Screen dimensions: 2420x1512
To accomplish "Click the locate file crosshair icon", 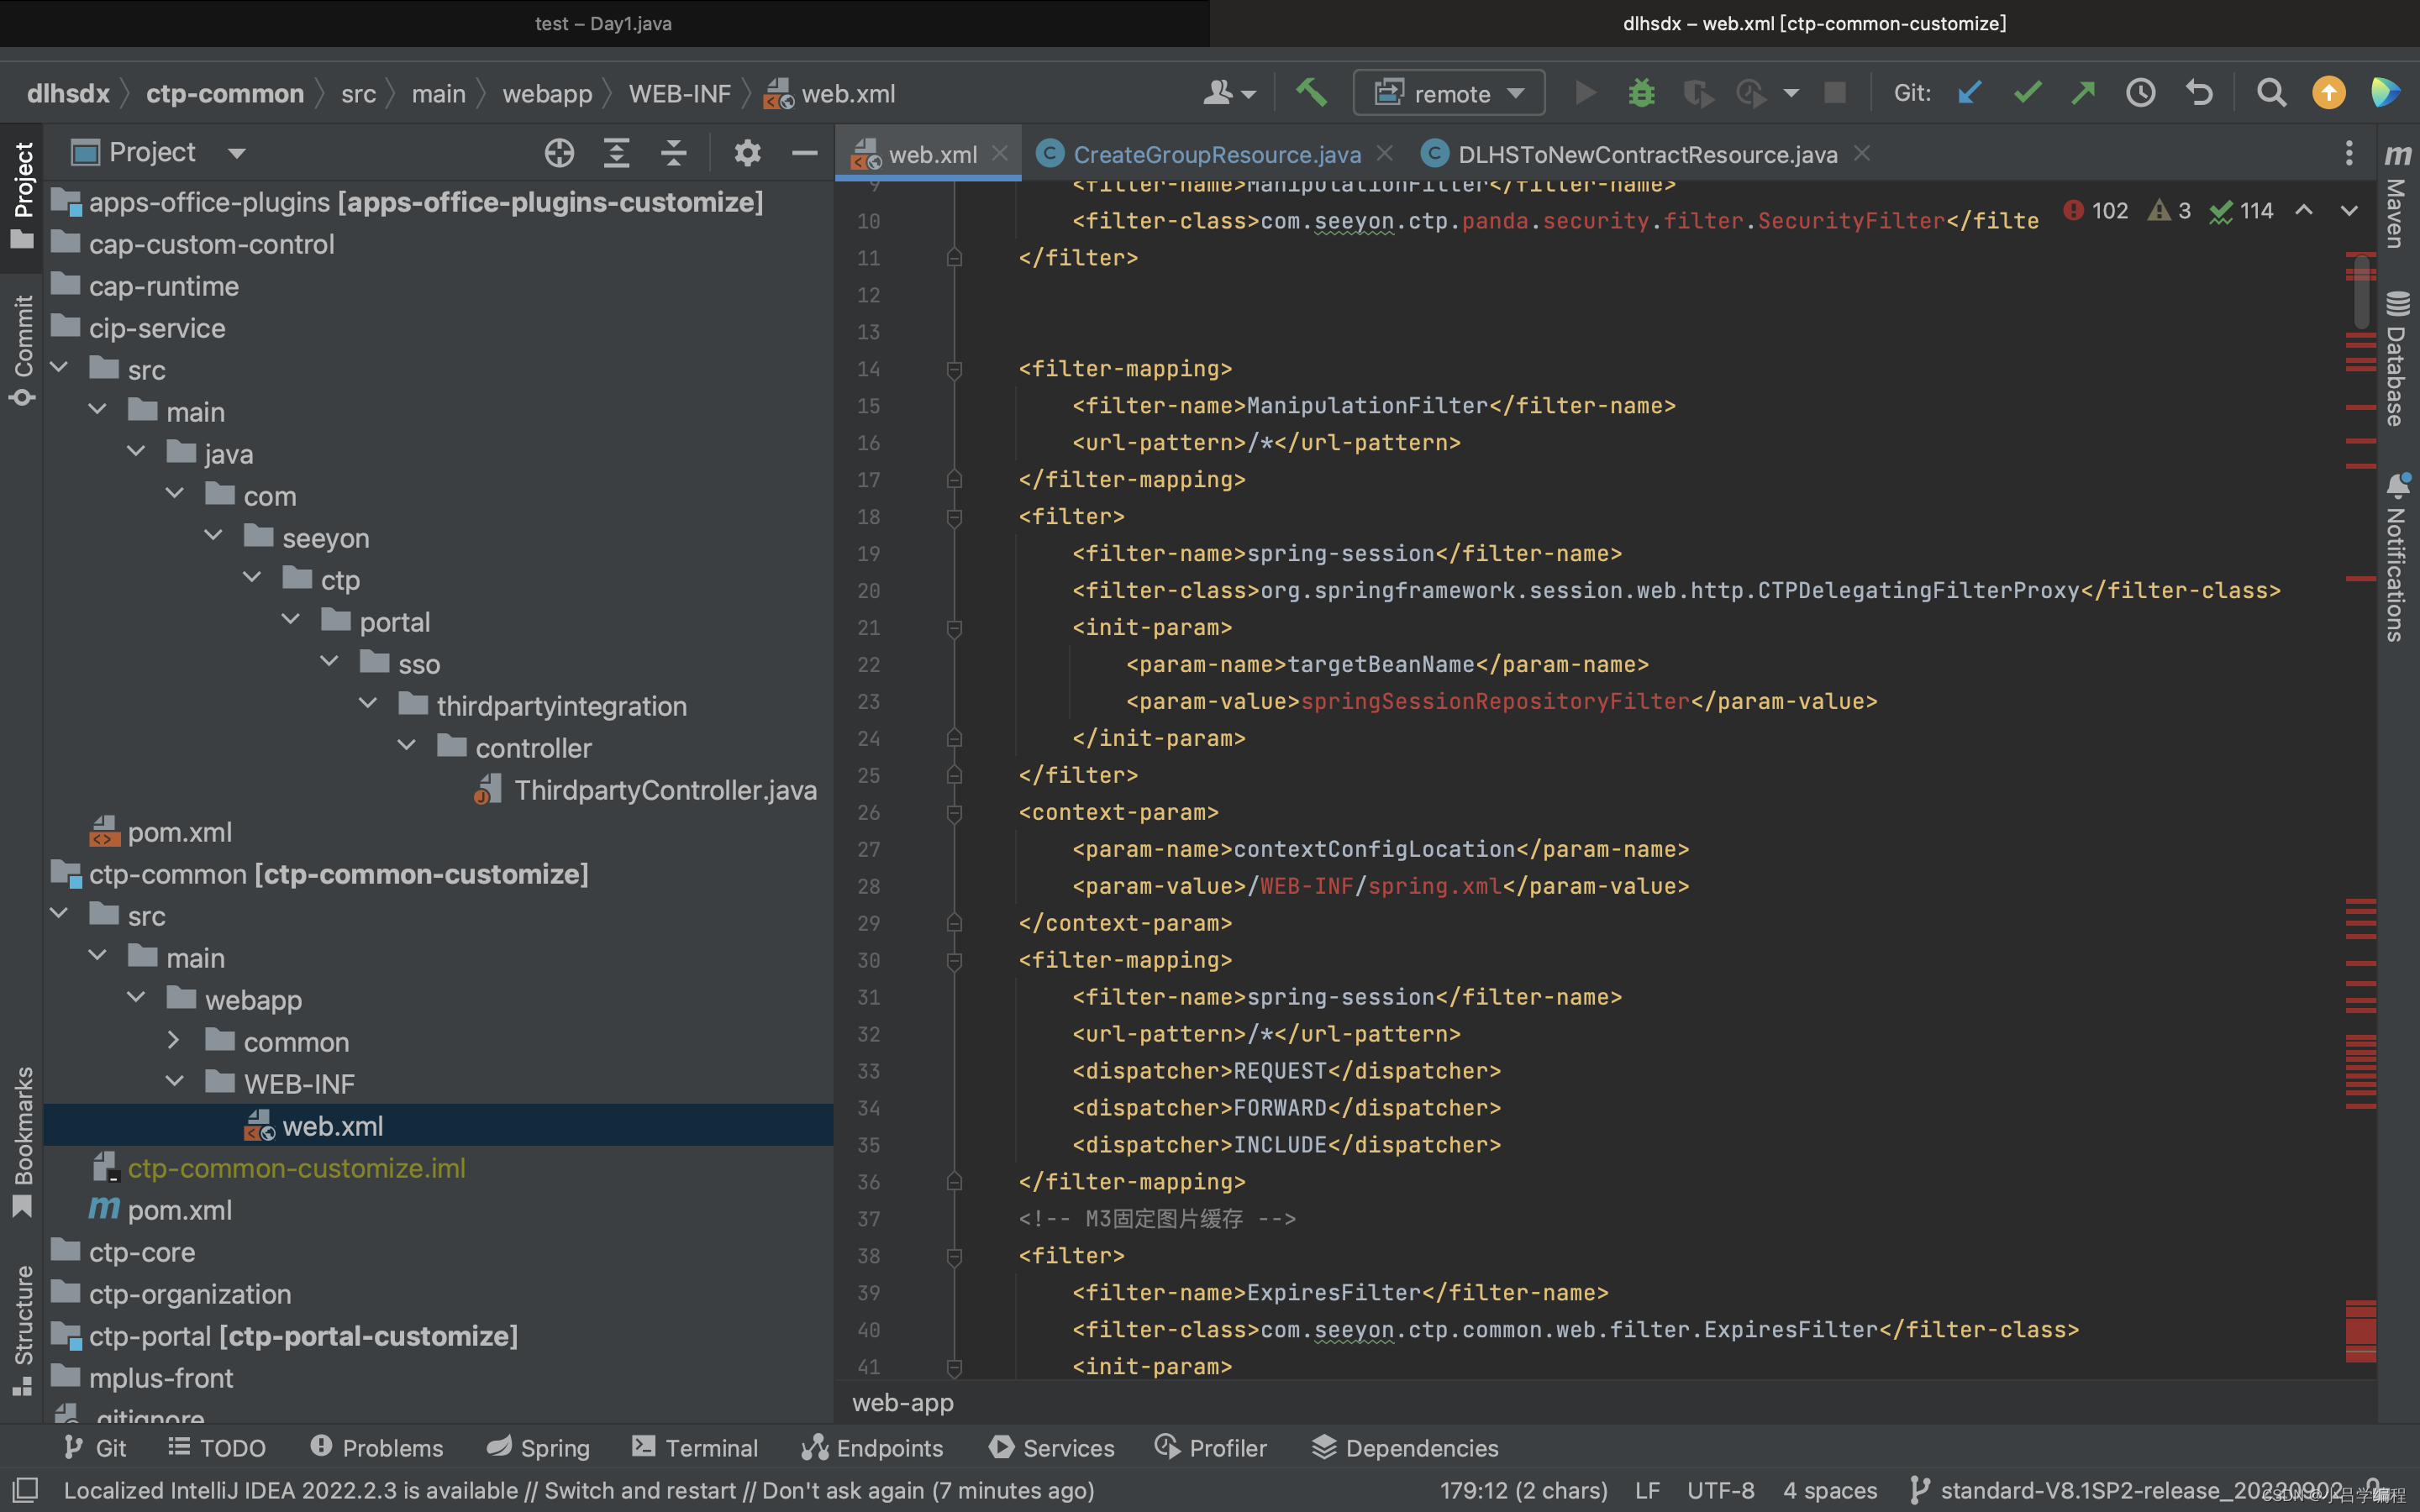I will (x=559, y=153).
